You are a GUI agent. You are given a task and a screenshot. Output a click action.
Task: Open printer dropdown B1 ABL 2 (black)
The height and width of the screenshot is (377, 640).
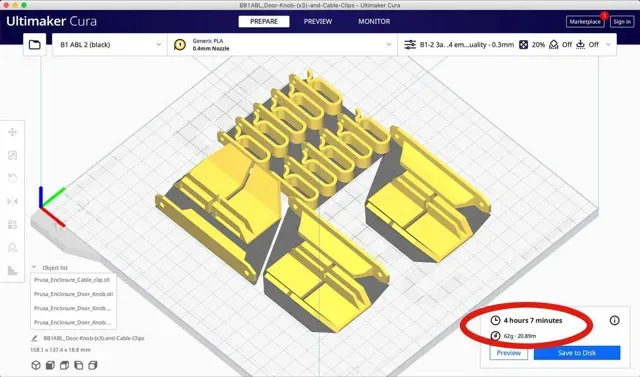110,44
